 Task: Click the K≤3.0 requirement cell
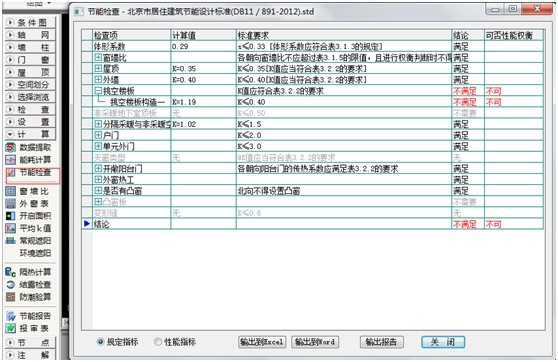point(344,146)
